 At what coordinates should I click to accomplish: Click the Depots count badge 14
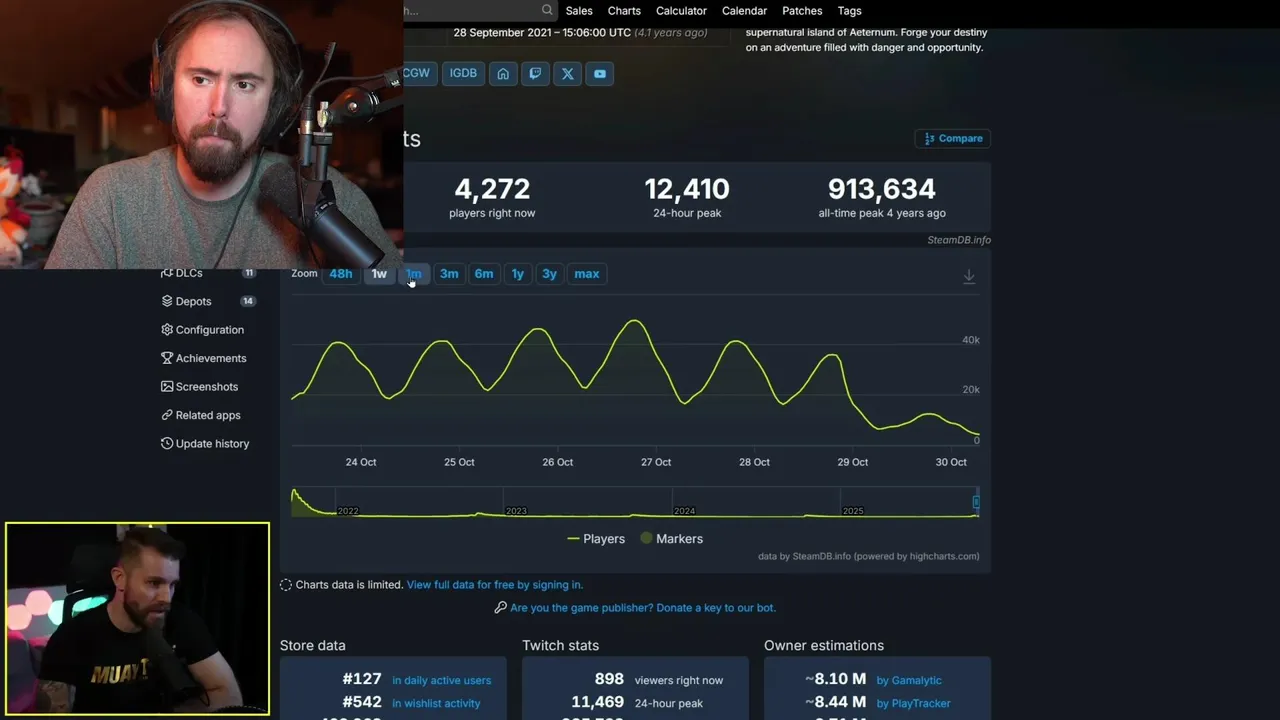click(x=248, y=301)
